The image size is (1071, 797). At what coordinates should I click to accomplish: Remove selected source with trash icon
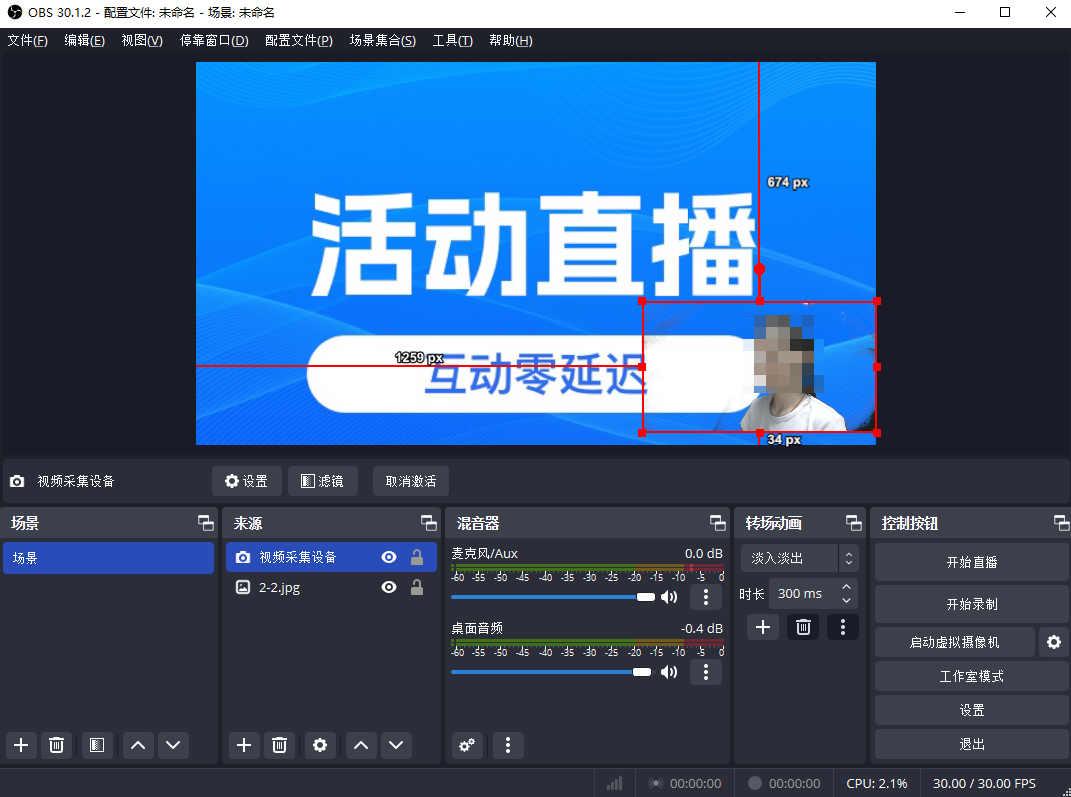point(280,745)
